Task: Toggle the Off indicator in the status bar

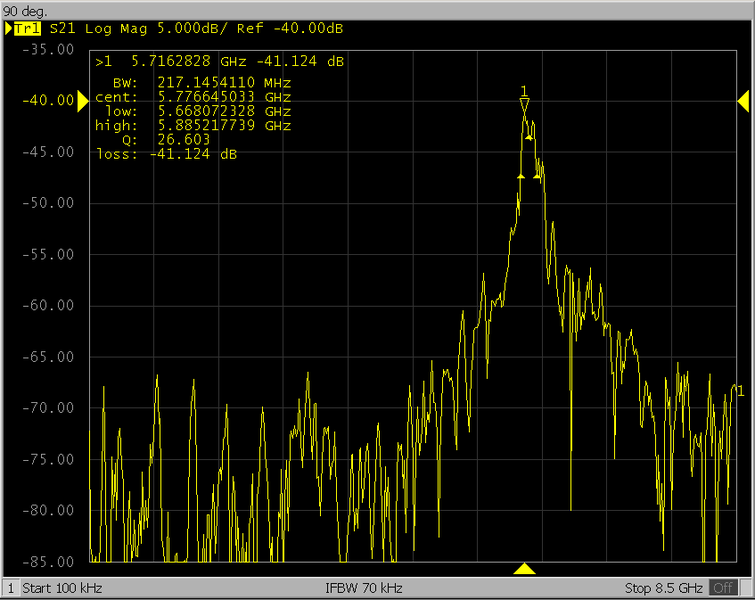Action: click(723, 588)
